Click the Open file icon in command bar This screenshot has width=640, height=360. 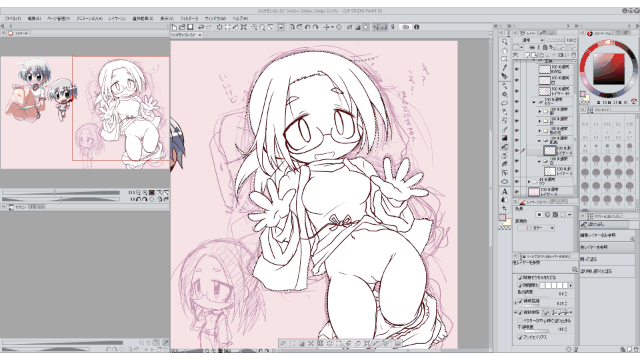[182, 27]
